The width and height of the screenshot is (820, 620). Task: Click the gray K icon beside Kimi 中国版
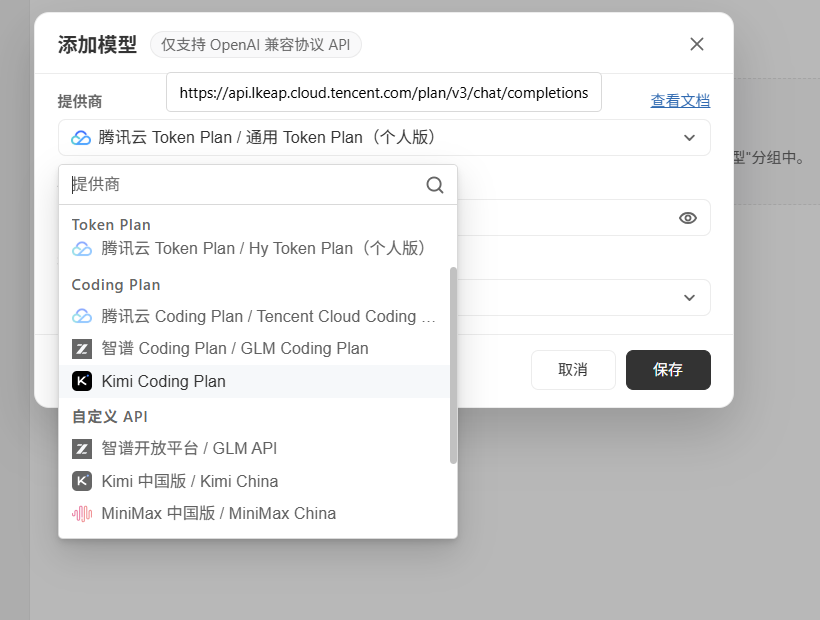point(82,481)
